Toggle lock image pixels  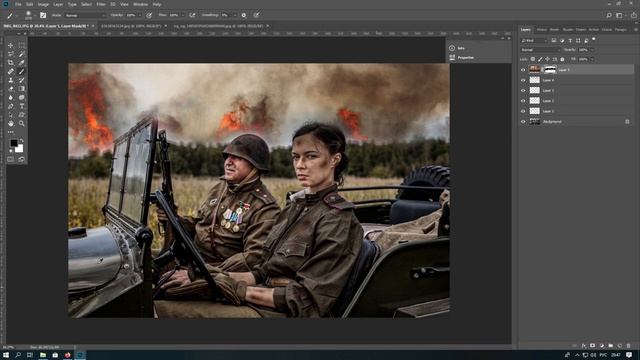tap(540, 59)
